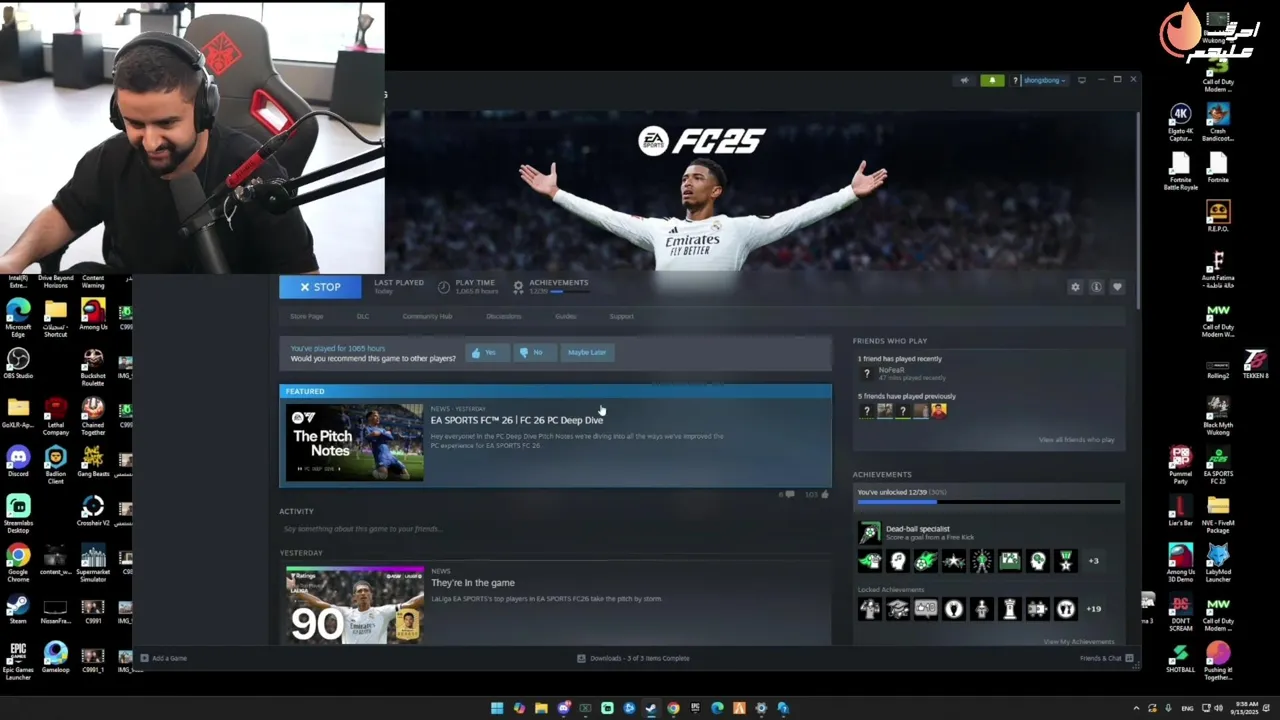Image resolution: width=1280 pixels, height=720 pixels.
Task: Open the Community Hub tab
Action: tap(427, 316)
